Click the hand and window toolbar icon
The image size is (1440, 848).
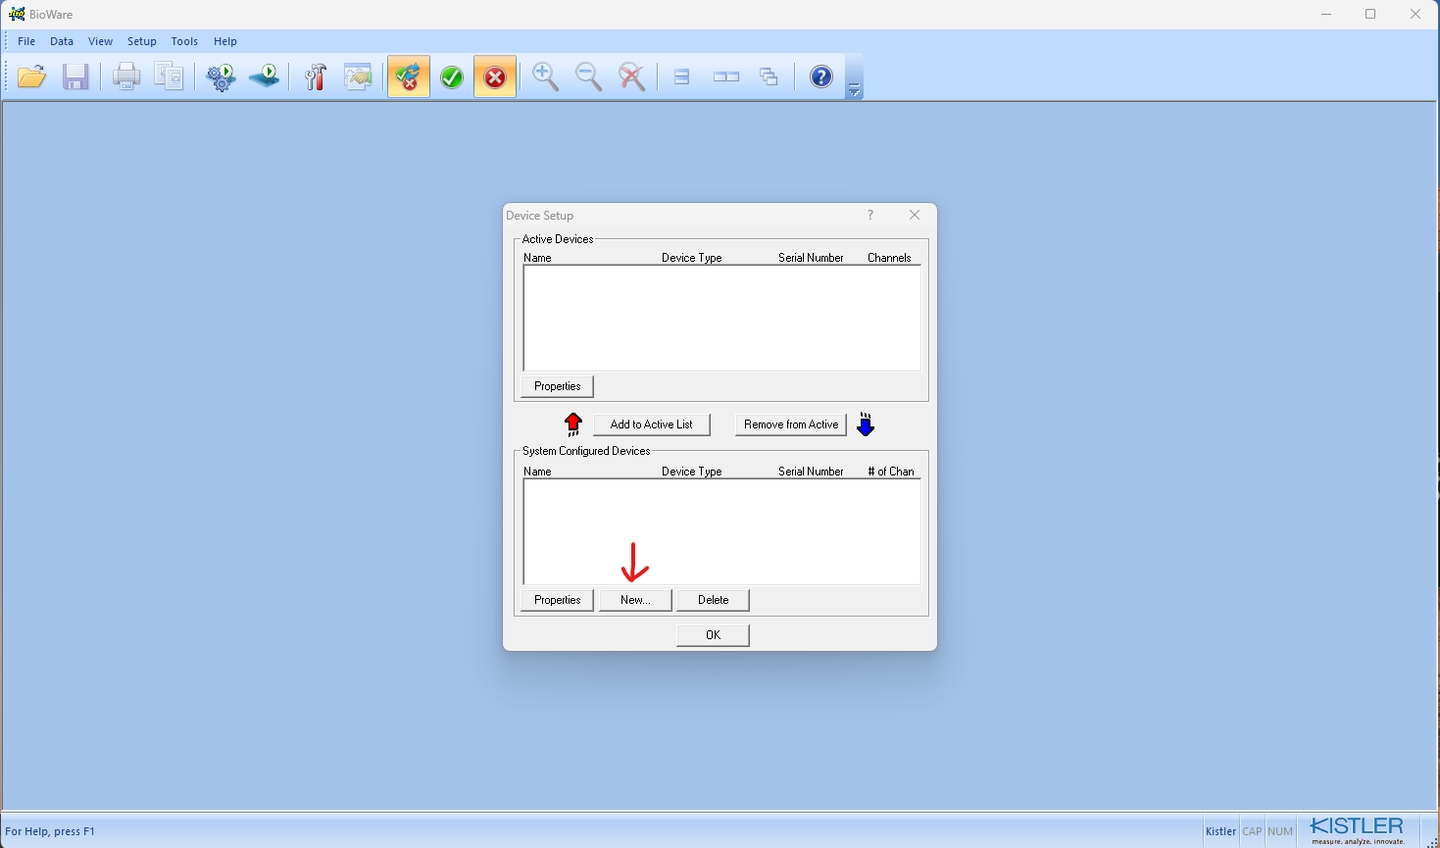[x=358, y=77]
